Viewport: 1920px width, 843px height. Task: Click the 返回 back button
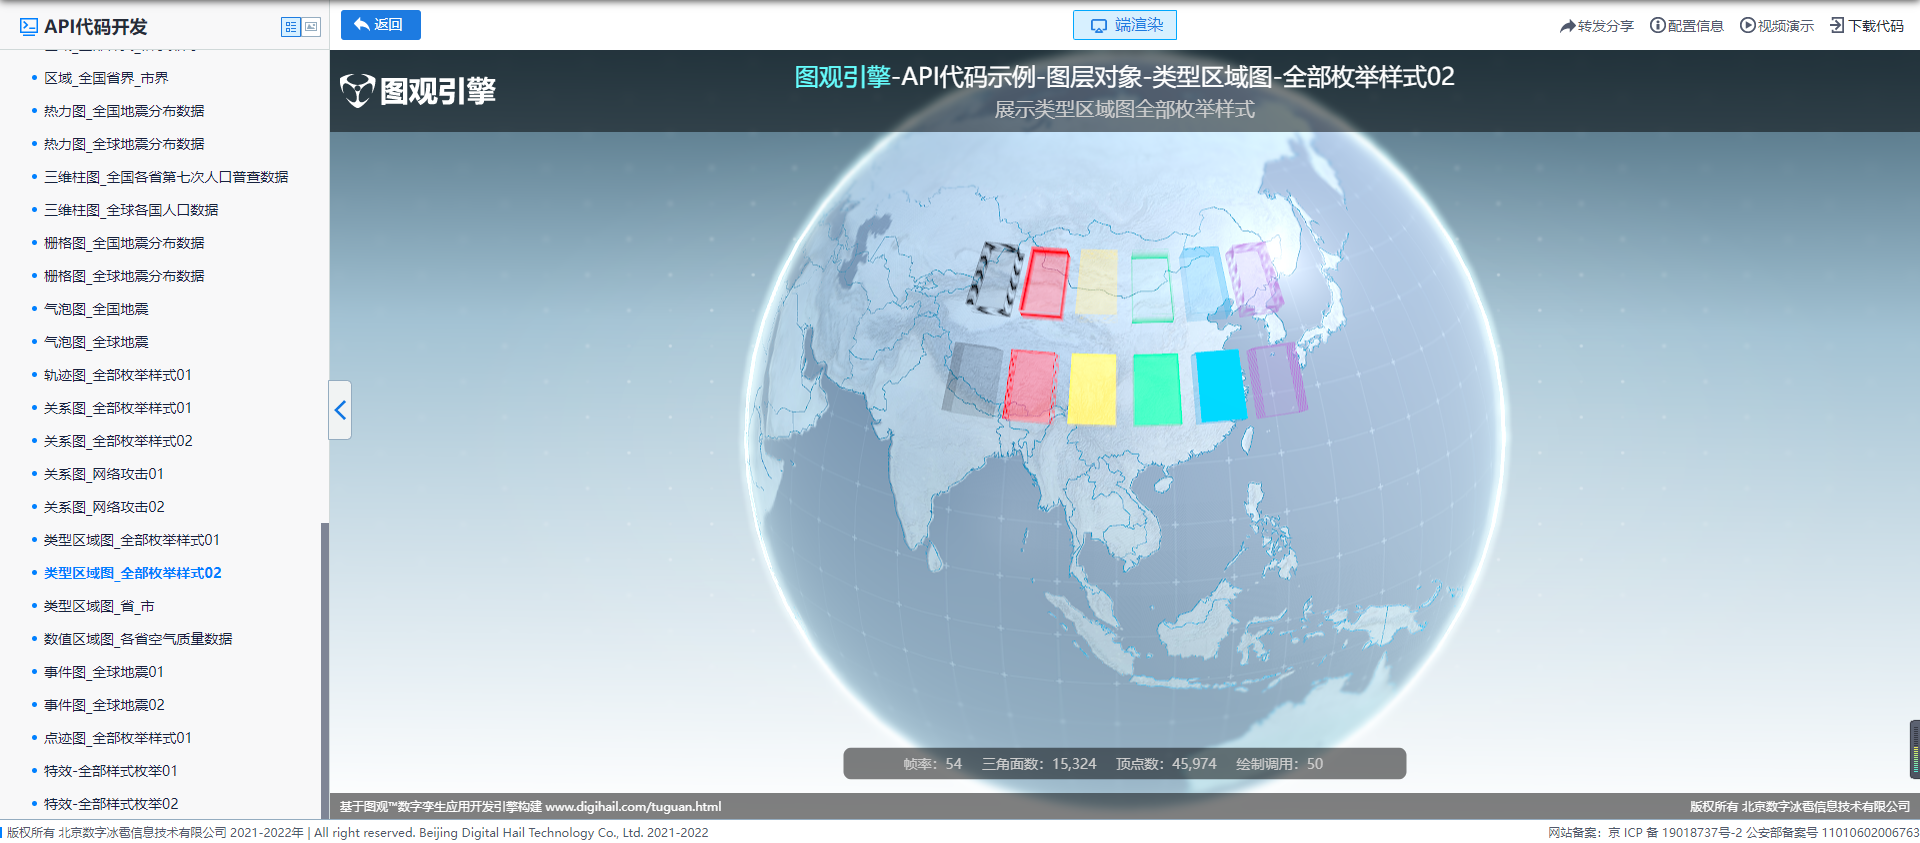(x=380, y=25)
